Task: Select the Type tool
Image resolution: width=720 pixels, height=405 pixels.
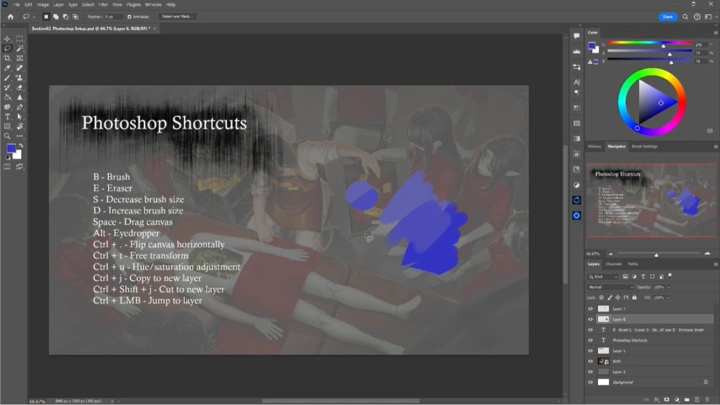Action: 7,117
